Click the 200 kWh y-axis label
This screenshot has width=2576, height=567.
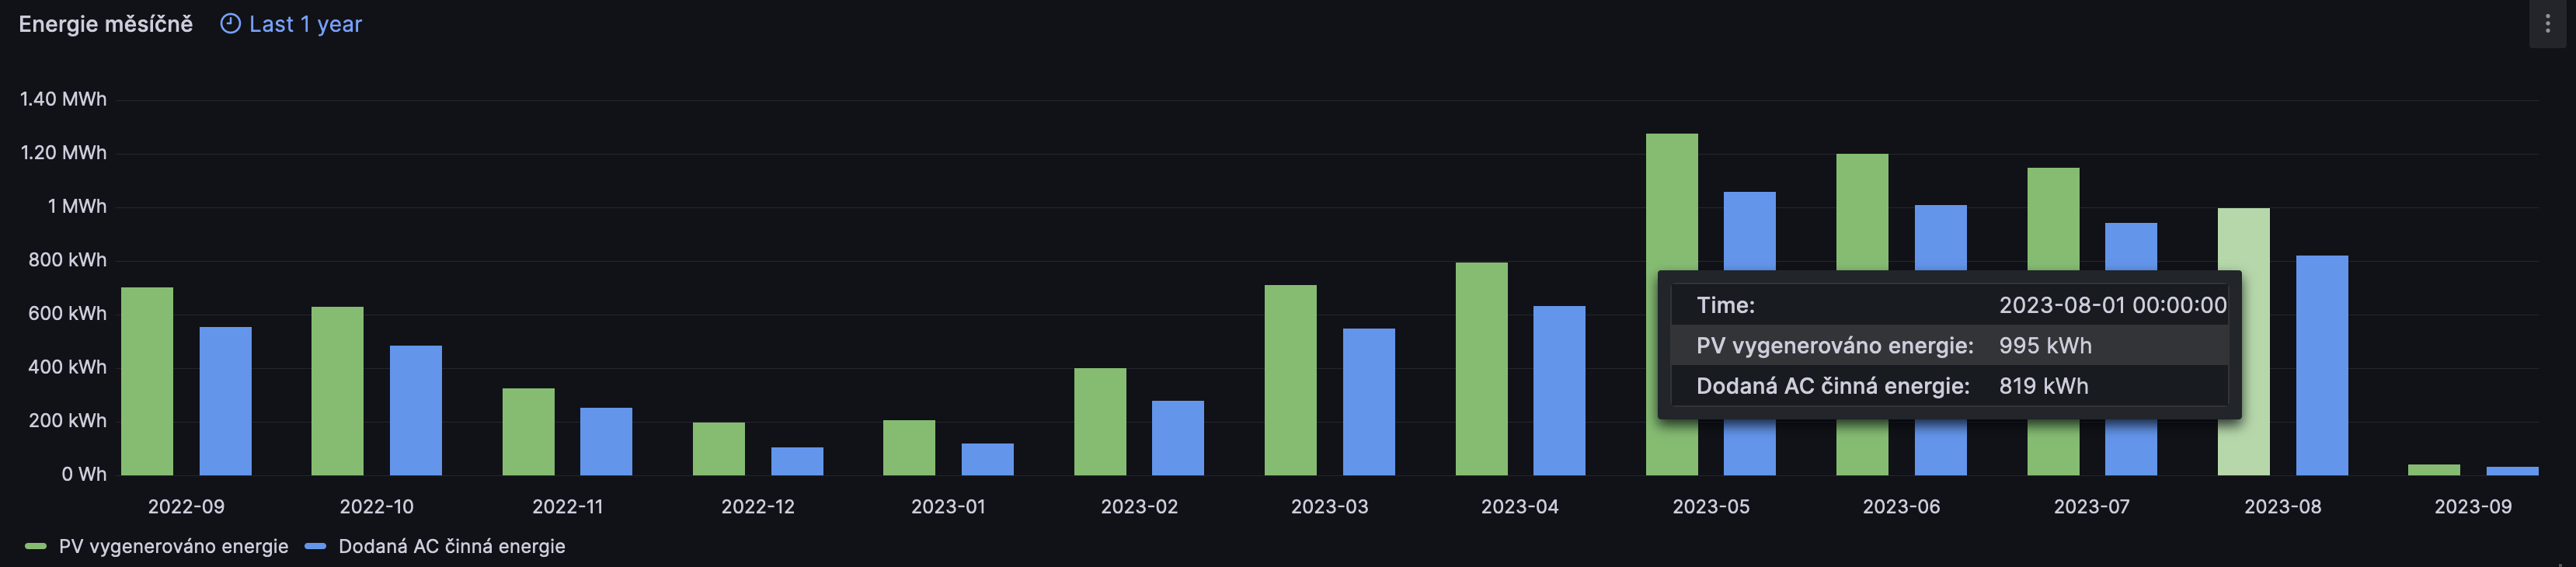coord(67,421)
